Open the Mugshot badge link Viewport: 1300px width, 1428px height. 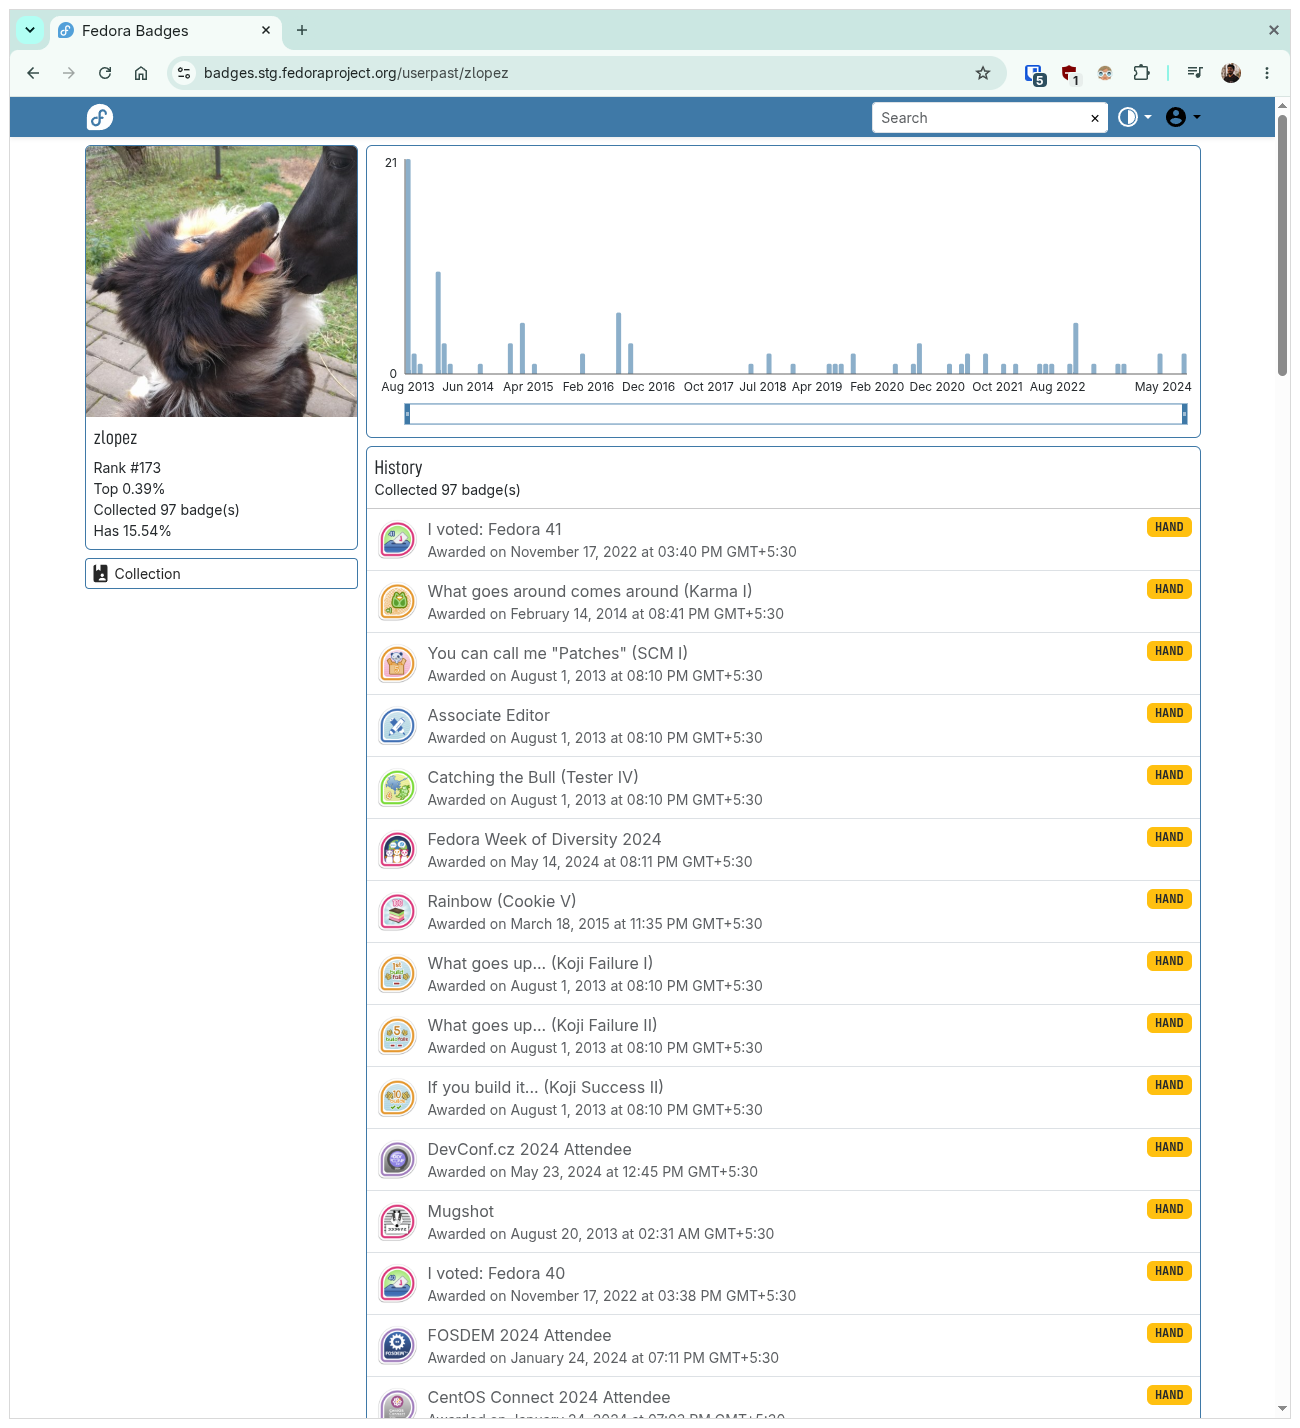point(461,1212)
